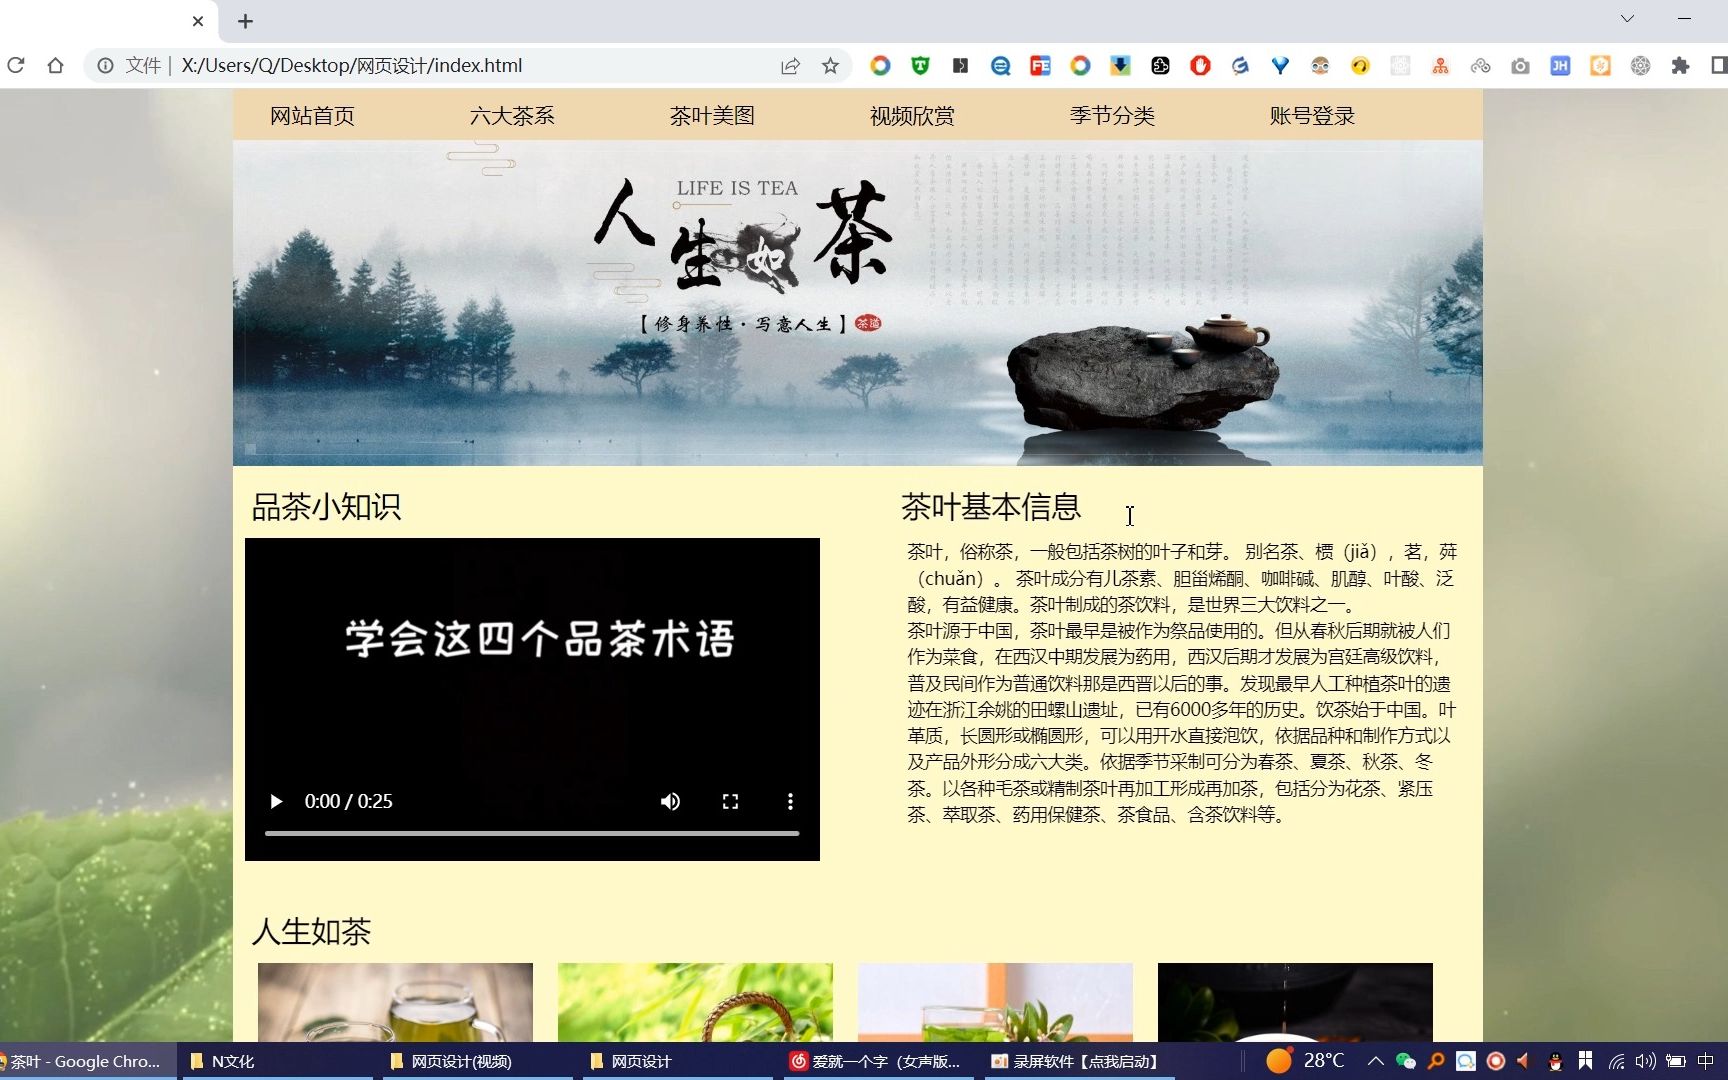This screenshot has height=1080, width=1728.
Task: Click the 人生如茶 section heading
Action: (x=311, y=932)
